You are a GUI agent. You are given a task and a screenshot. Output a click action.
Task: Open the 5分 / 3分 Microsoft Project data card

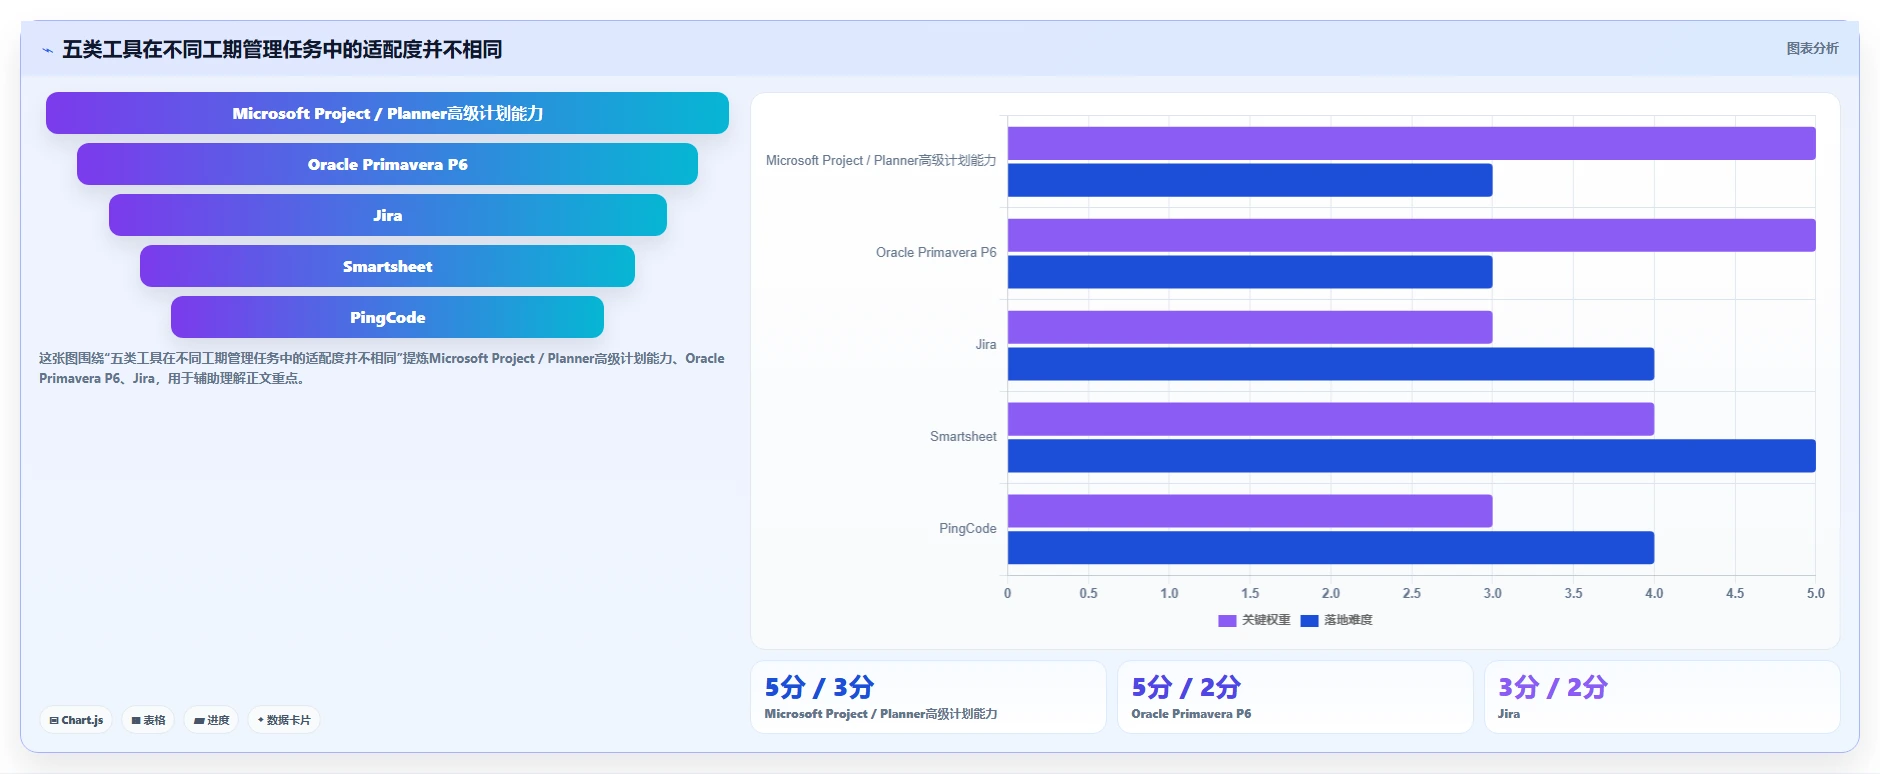point(928,697)
